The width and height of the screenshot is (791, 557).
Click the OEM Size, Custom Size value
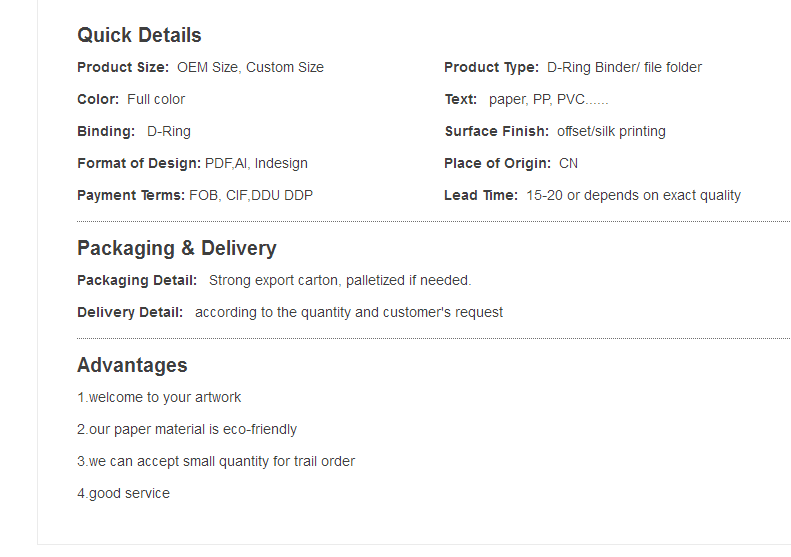[x=250, y=67]
